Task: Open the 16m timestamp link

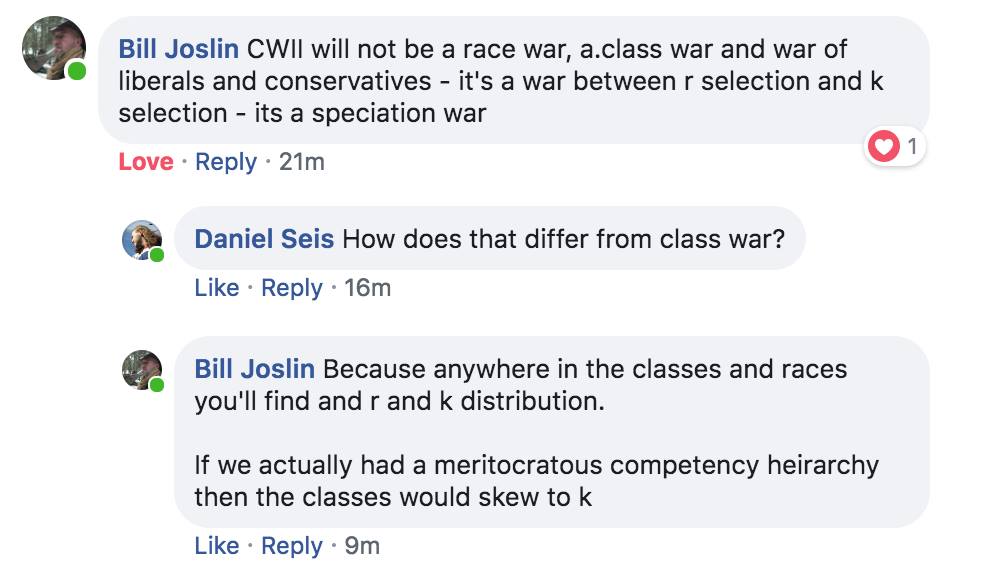Action: point(367,288)
